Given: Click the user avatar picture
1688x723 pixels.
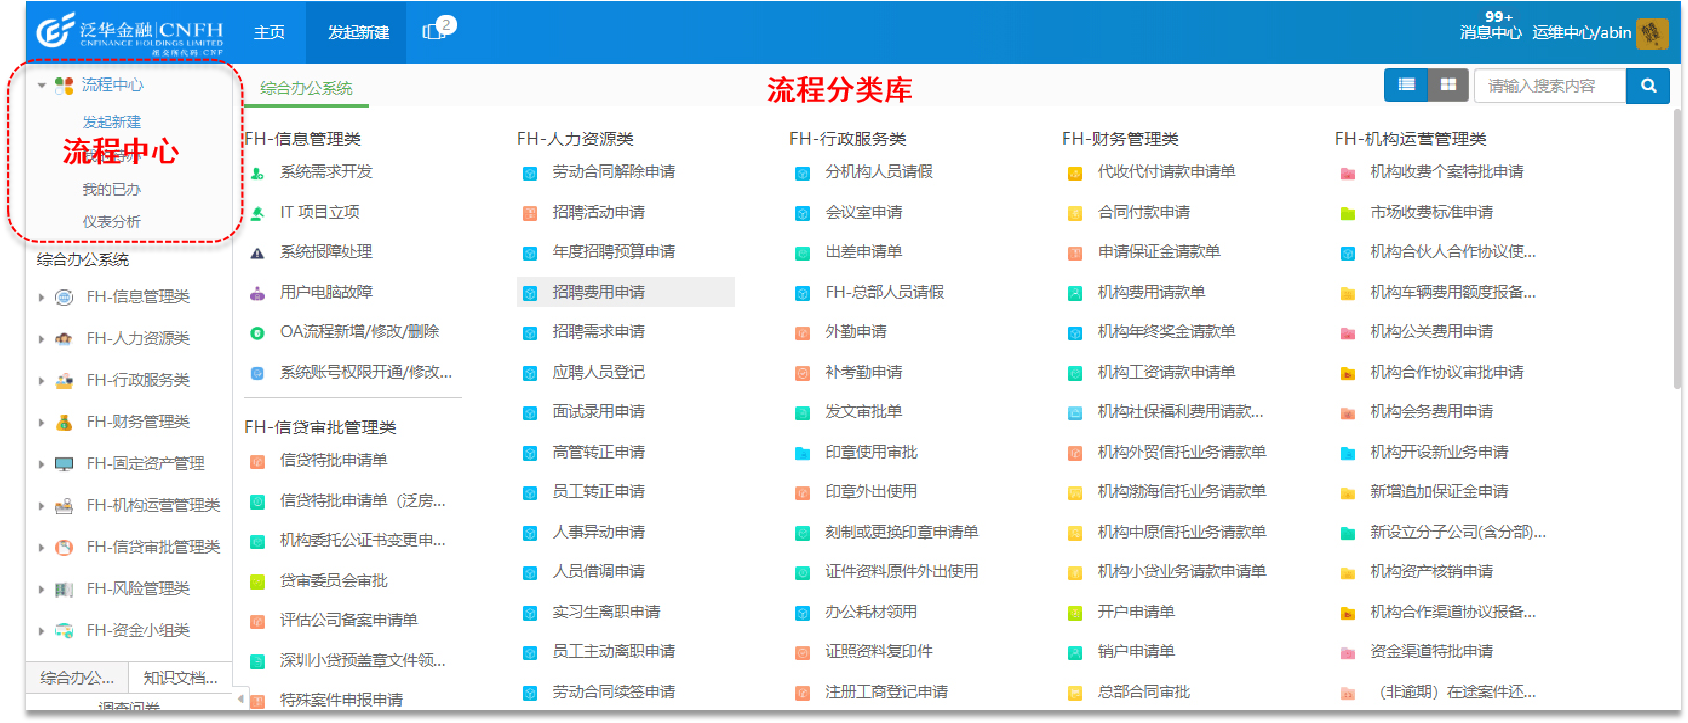Looking at the screenshot, I should [x=1651, y=34].
